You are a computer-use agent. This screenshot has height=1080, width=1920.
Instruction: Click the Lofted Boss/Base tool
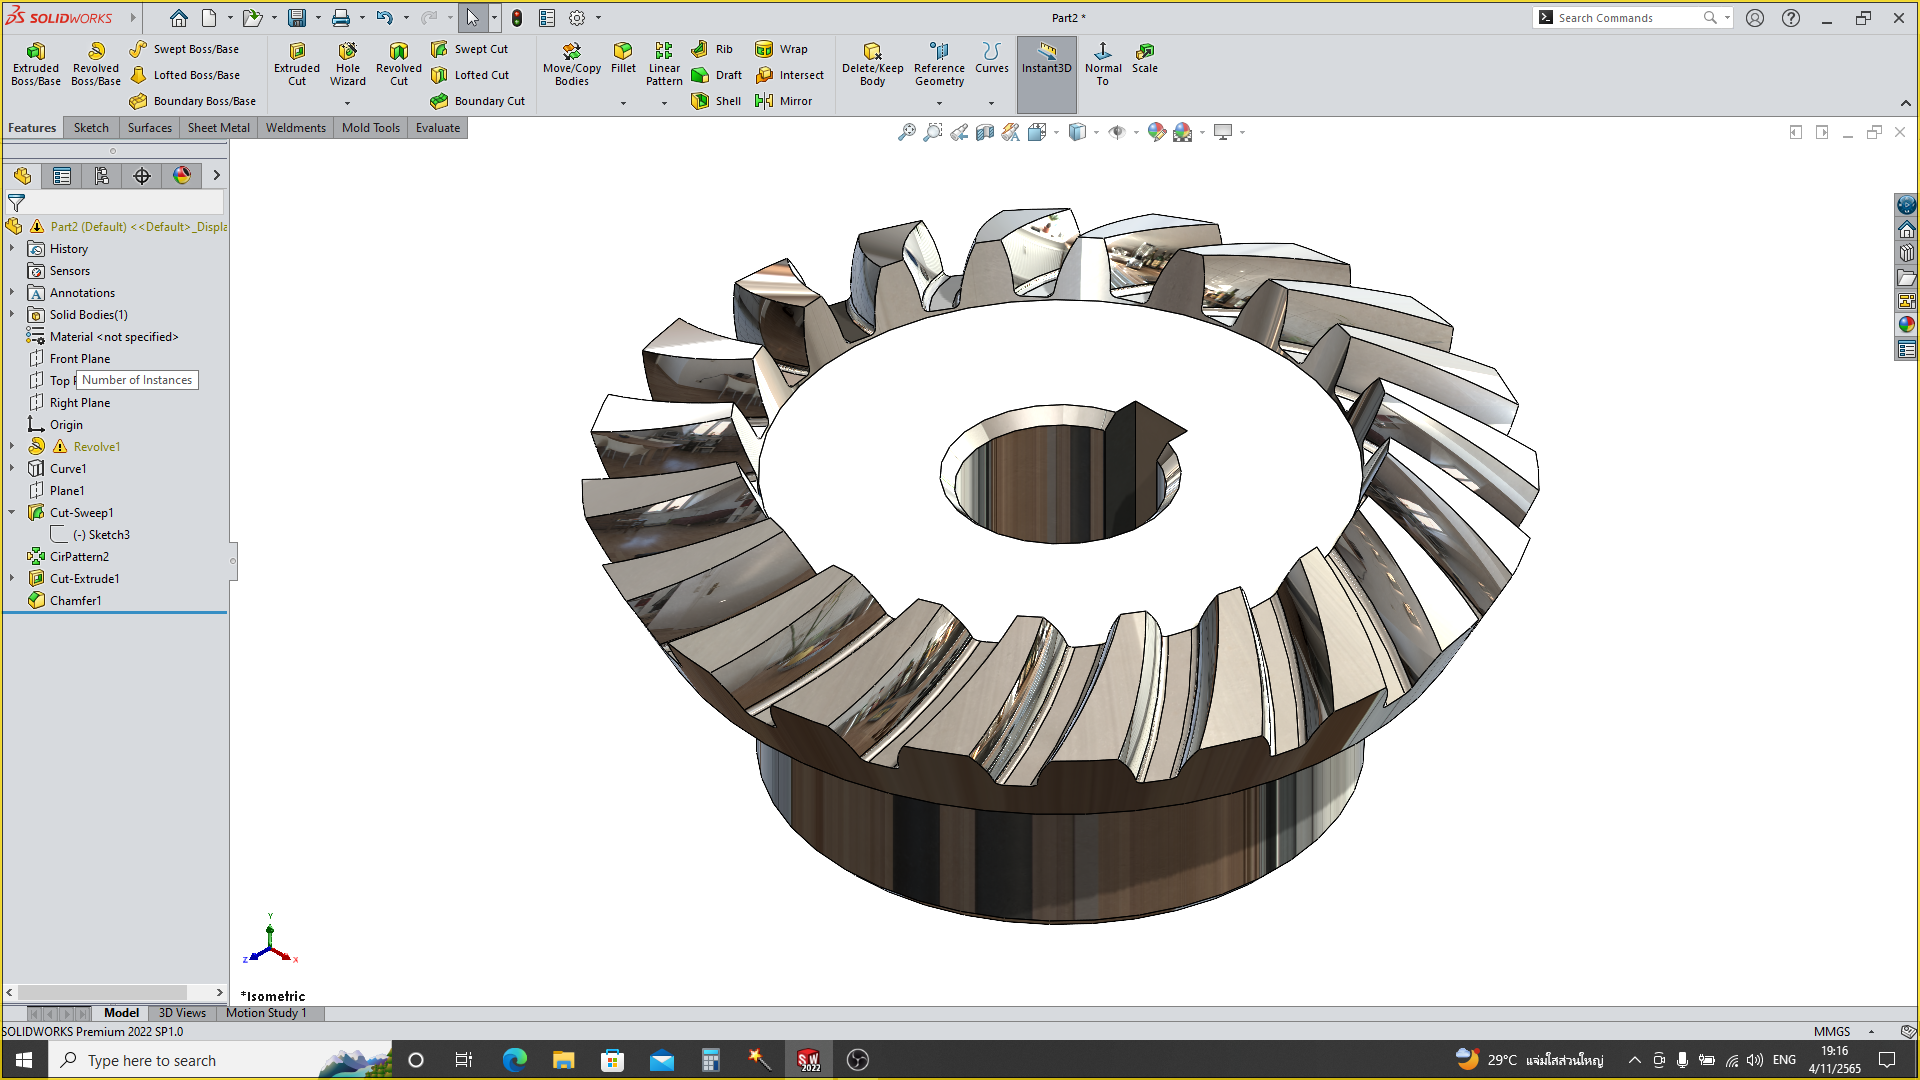[x=185, y=75]
